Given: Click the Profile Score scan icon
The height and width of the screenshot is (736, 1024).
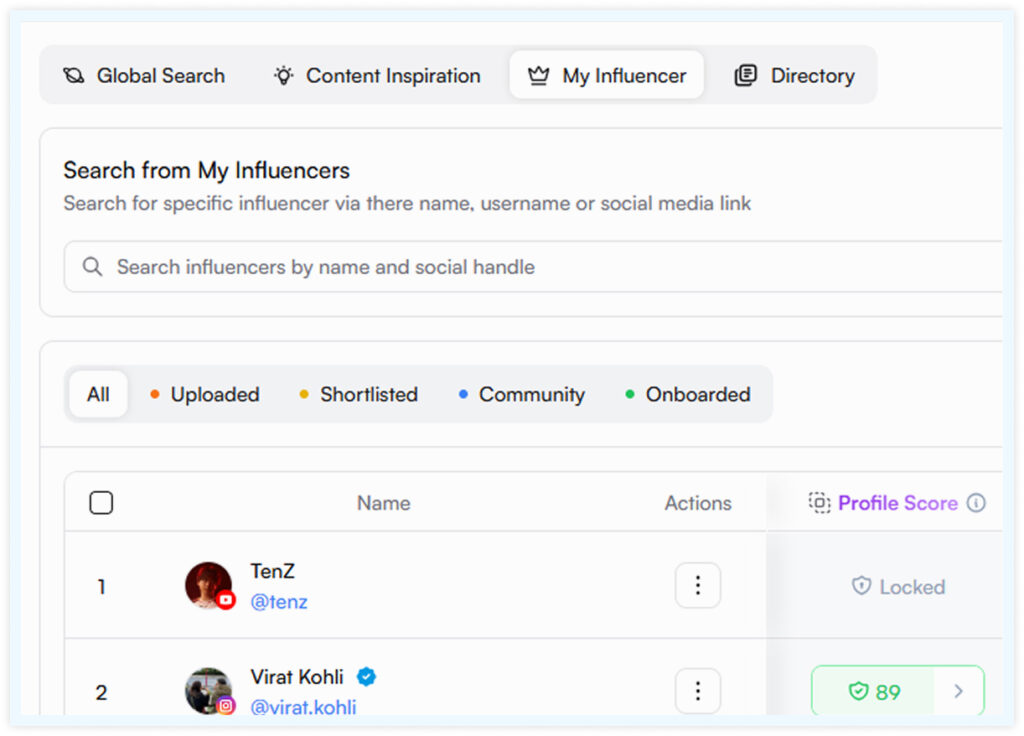Looking at the screenshot, I should pos(819,503).
